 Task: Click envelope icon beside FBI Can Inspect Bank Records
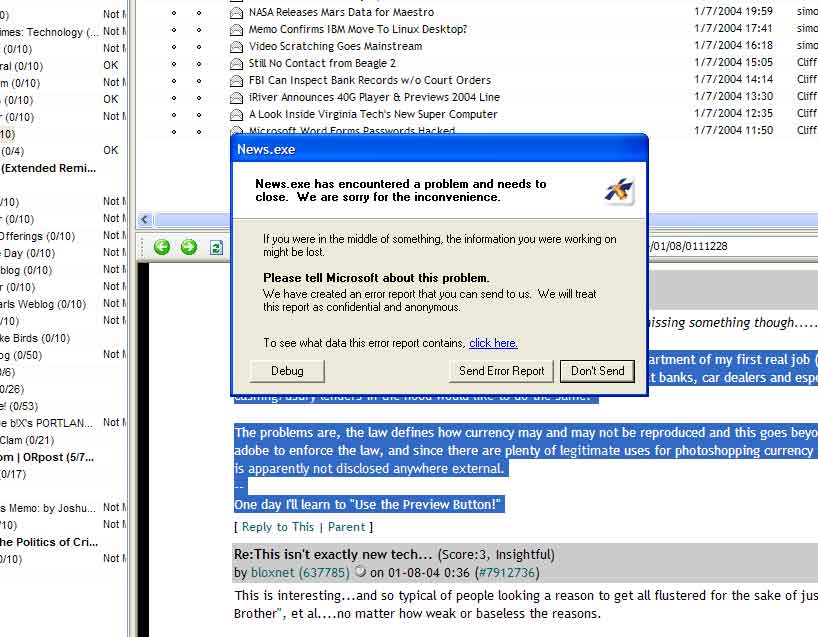coord(236,81)
